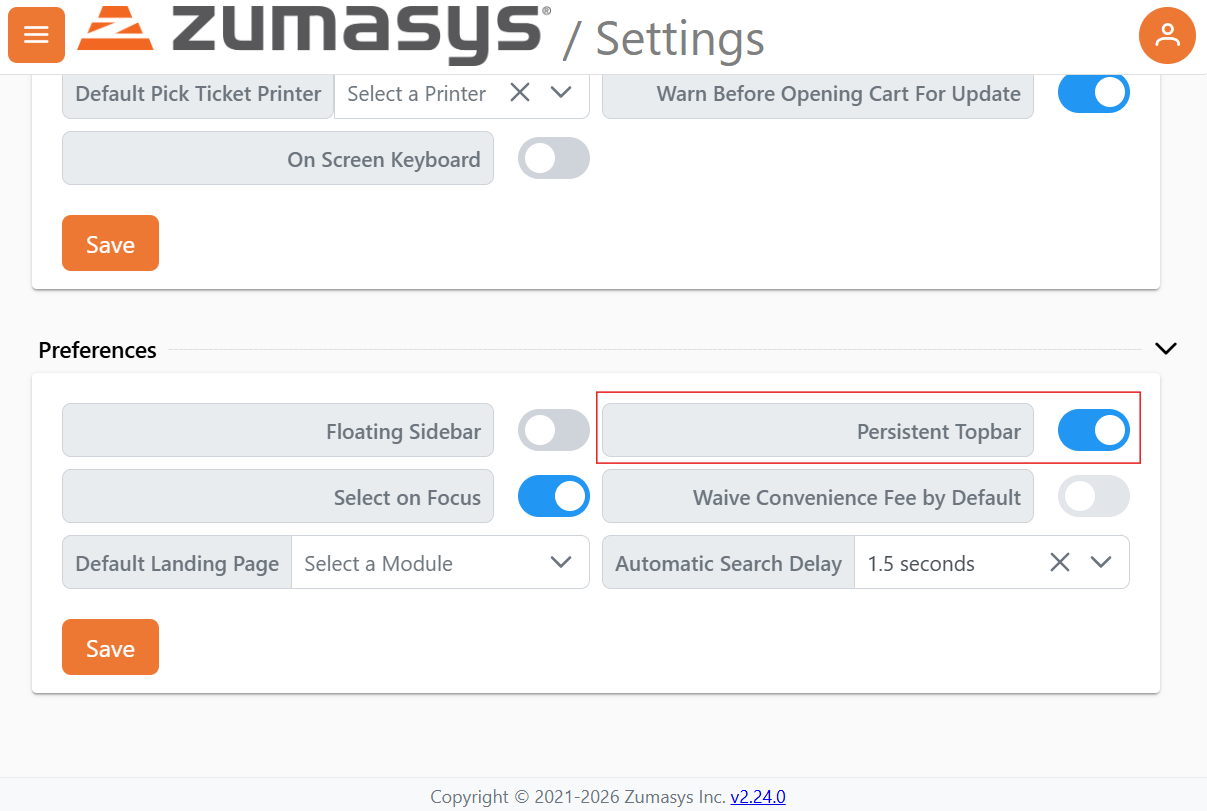Save the Preferences section settings
The width and height of the screenshot is (1207, 811).
[110, 647]
